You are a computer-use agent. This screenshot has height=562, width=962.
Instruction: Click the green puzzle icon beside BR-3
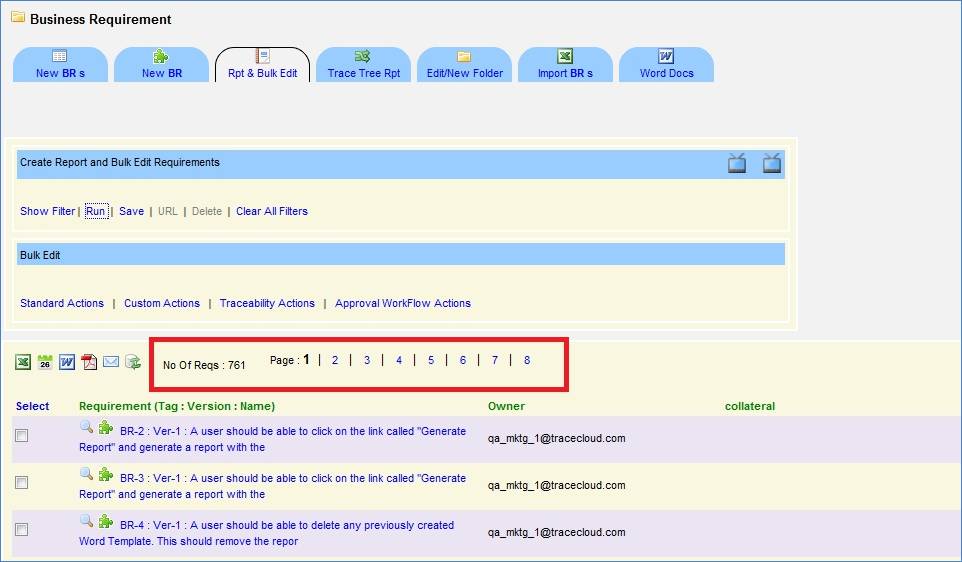(x=106, y=475)
